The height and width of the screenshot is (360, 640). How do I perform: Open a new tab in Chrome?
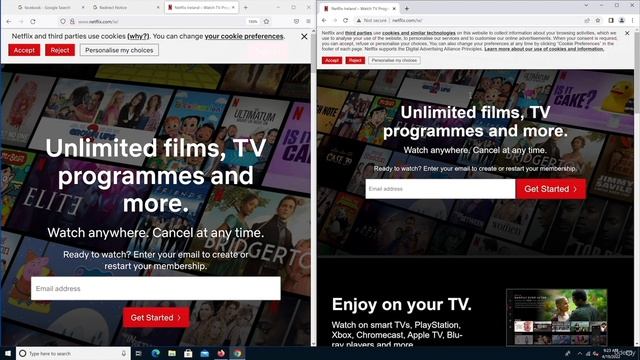tap(407, 8)
